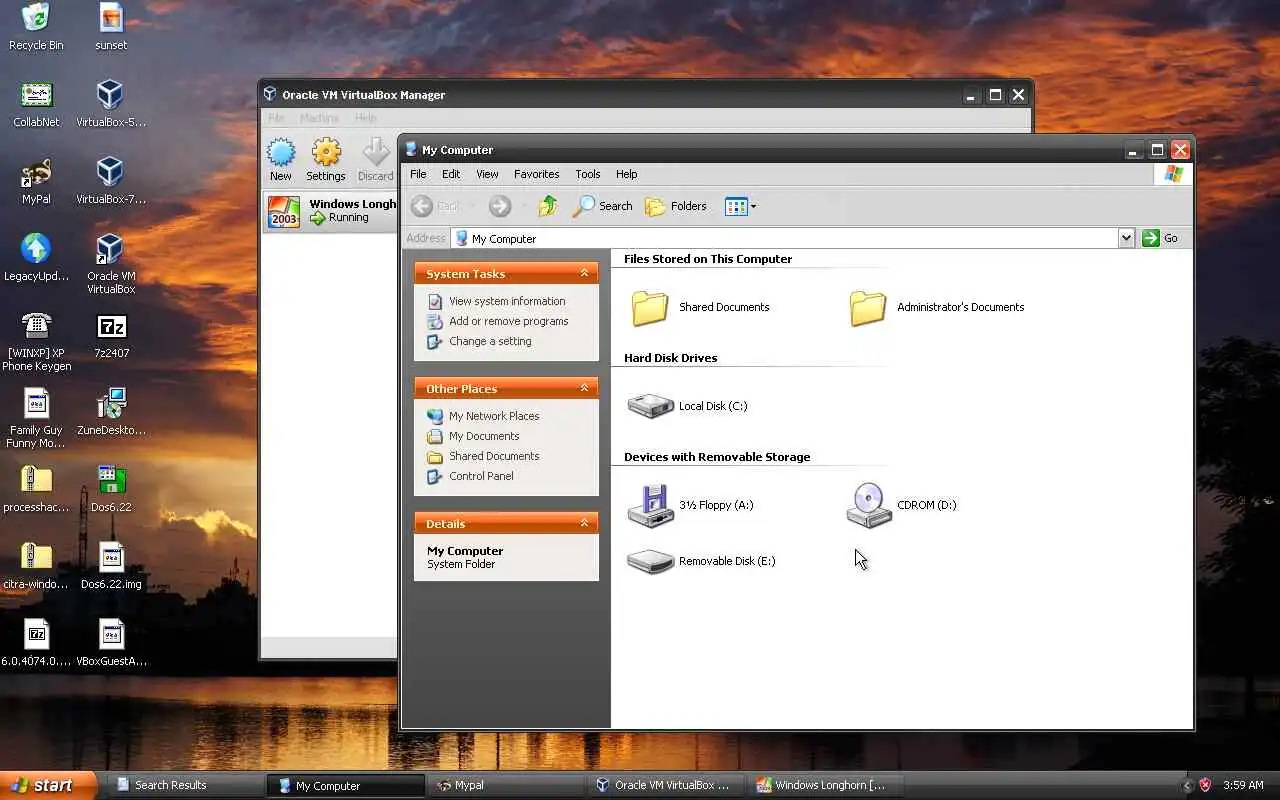Open the Help menu in My Computer
Viewport: 1280px width, 800px height.
tap(626, 174)
